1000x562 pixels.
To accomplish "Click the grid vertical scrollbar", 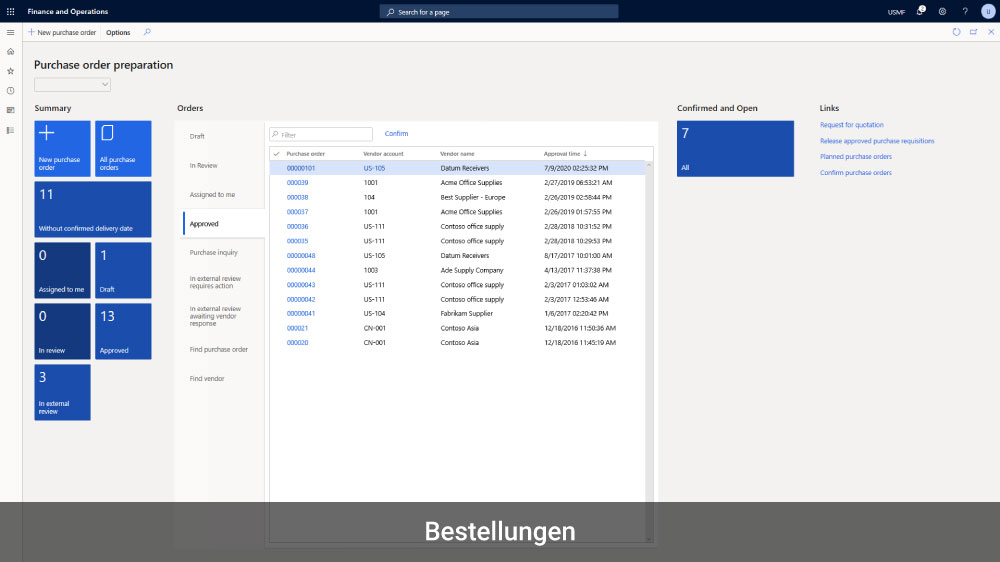I will coord(649,351).
